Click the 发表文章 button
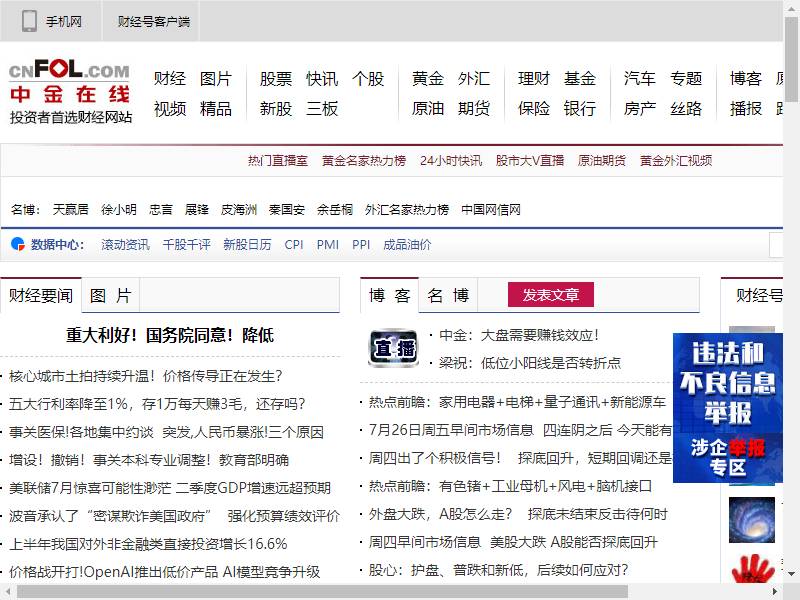Viewport: 800px width, 600px height. 551,295
